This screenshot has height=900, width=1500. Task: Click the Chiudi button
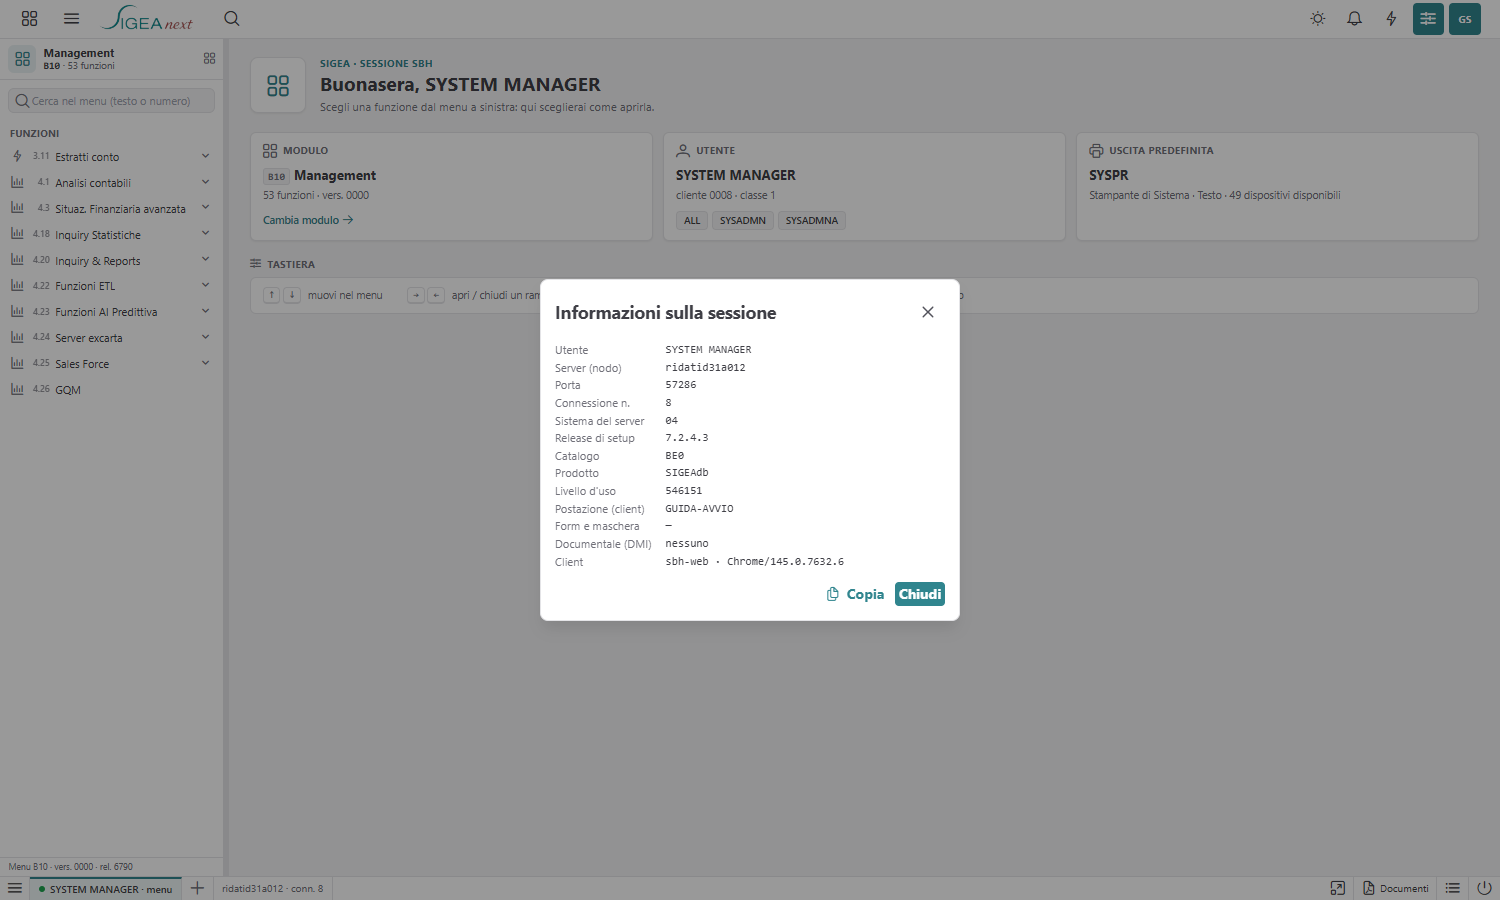click(920, 594)
